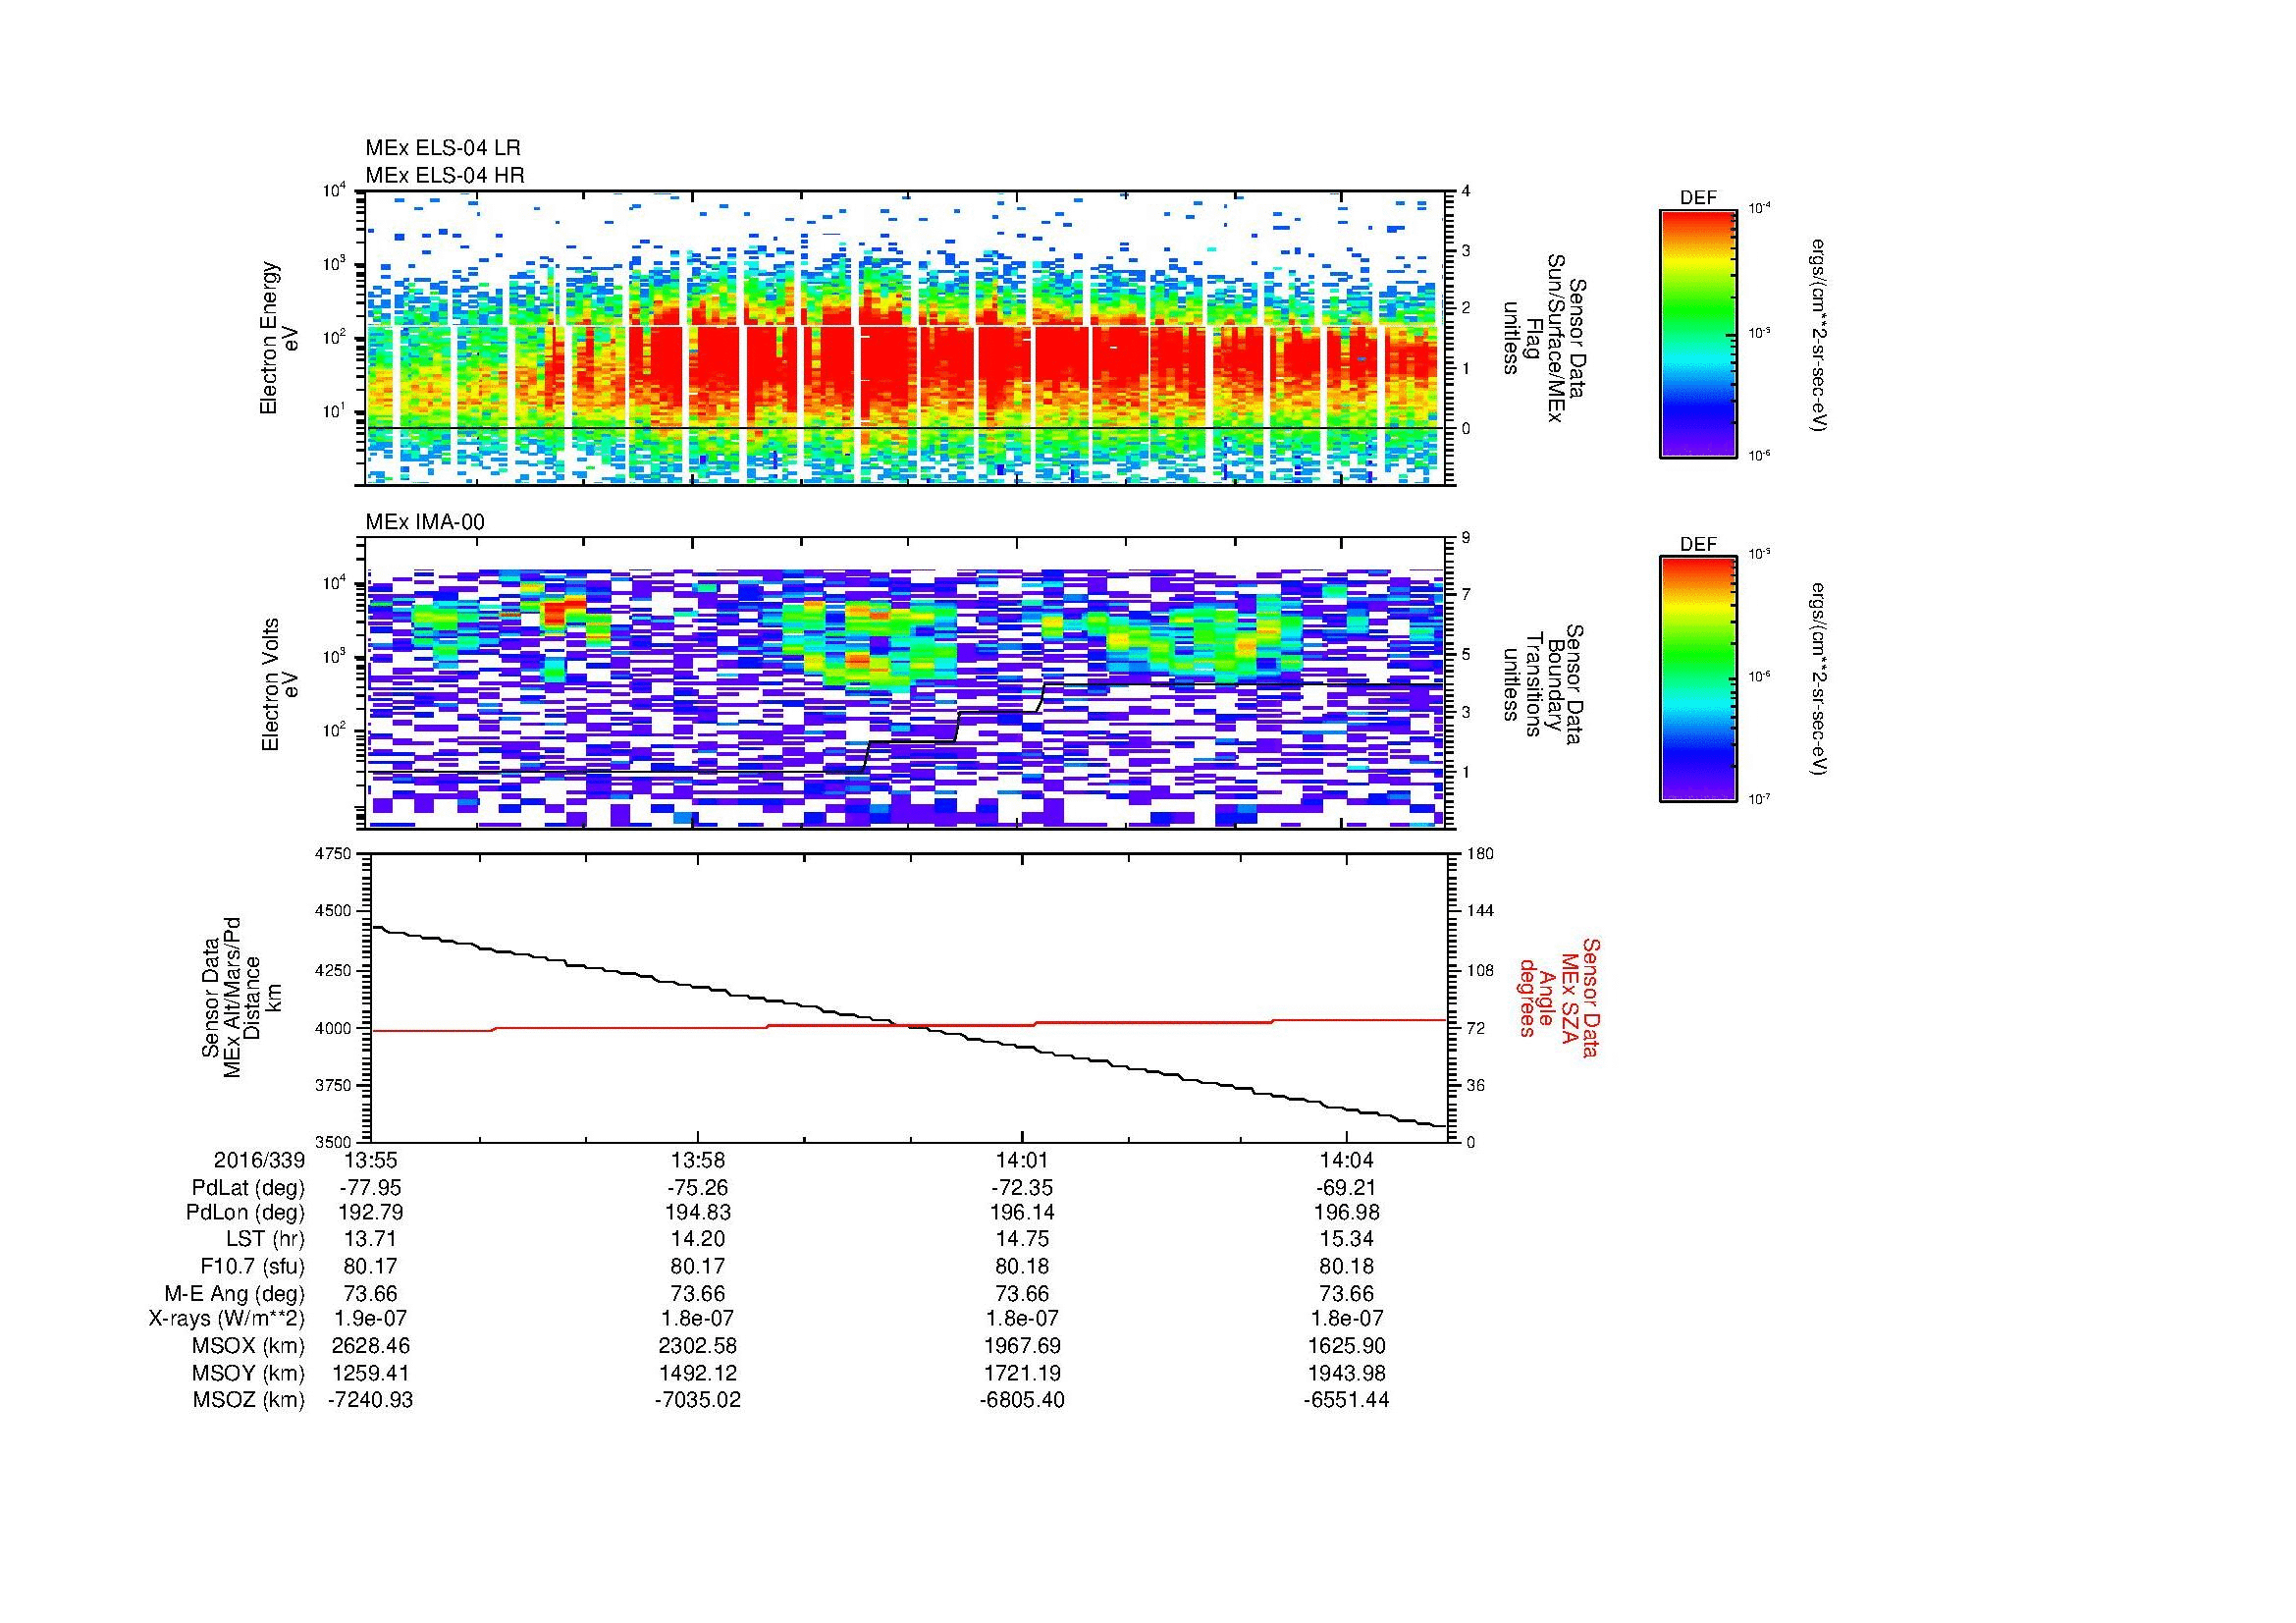Click the 4500 tick on altitude axis
The image size is (2296, 1623).
pyautogui.click(x=335, y=912)
